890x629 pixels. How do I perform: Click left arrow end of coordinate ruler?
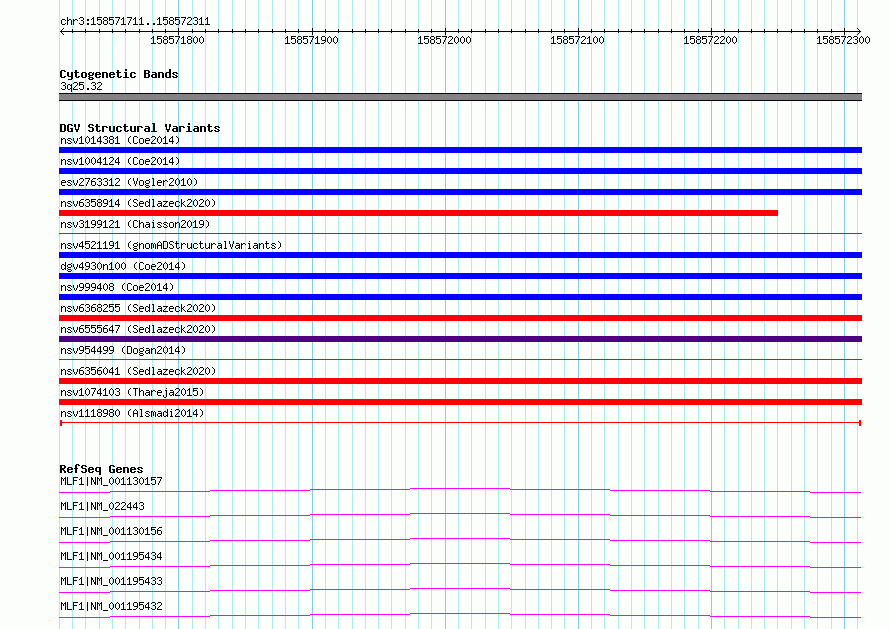click(62, 31)
